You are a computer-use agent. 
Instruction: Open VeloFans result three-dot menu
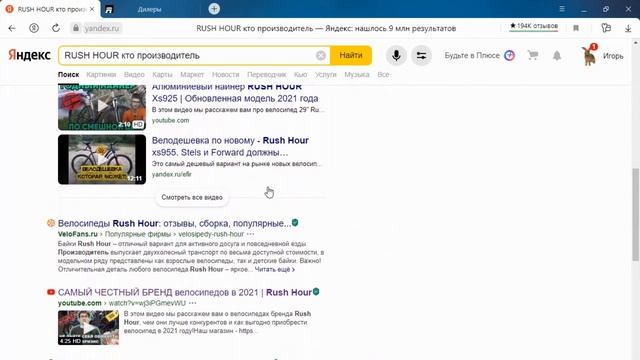pyautogui.click(x=250, y=234)
